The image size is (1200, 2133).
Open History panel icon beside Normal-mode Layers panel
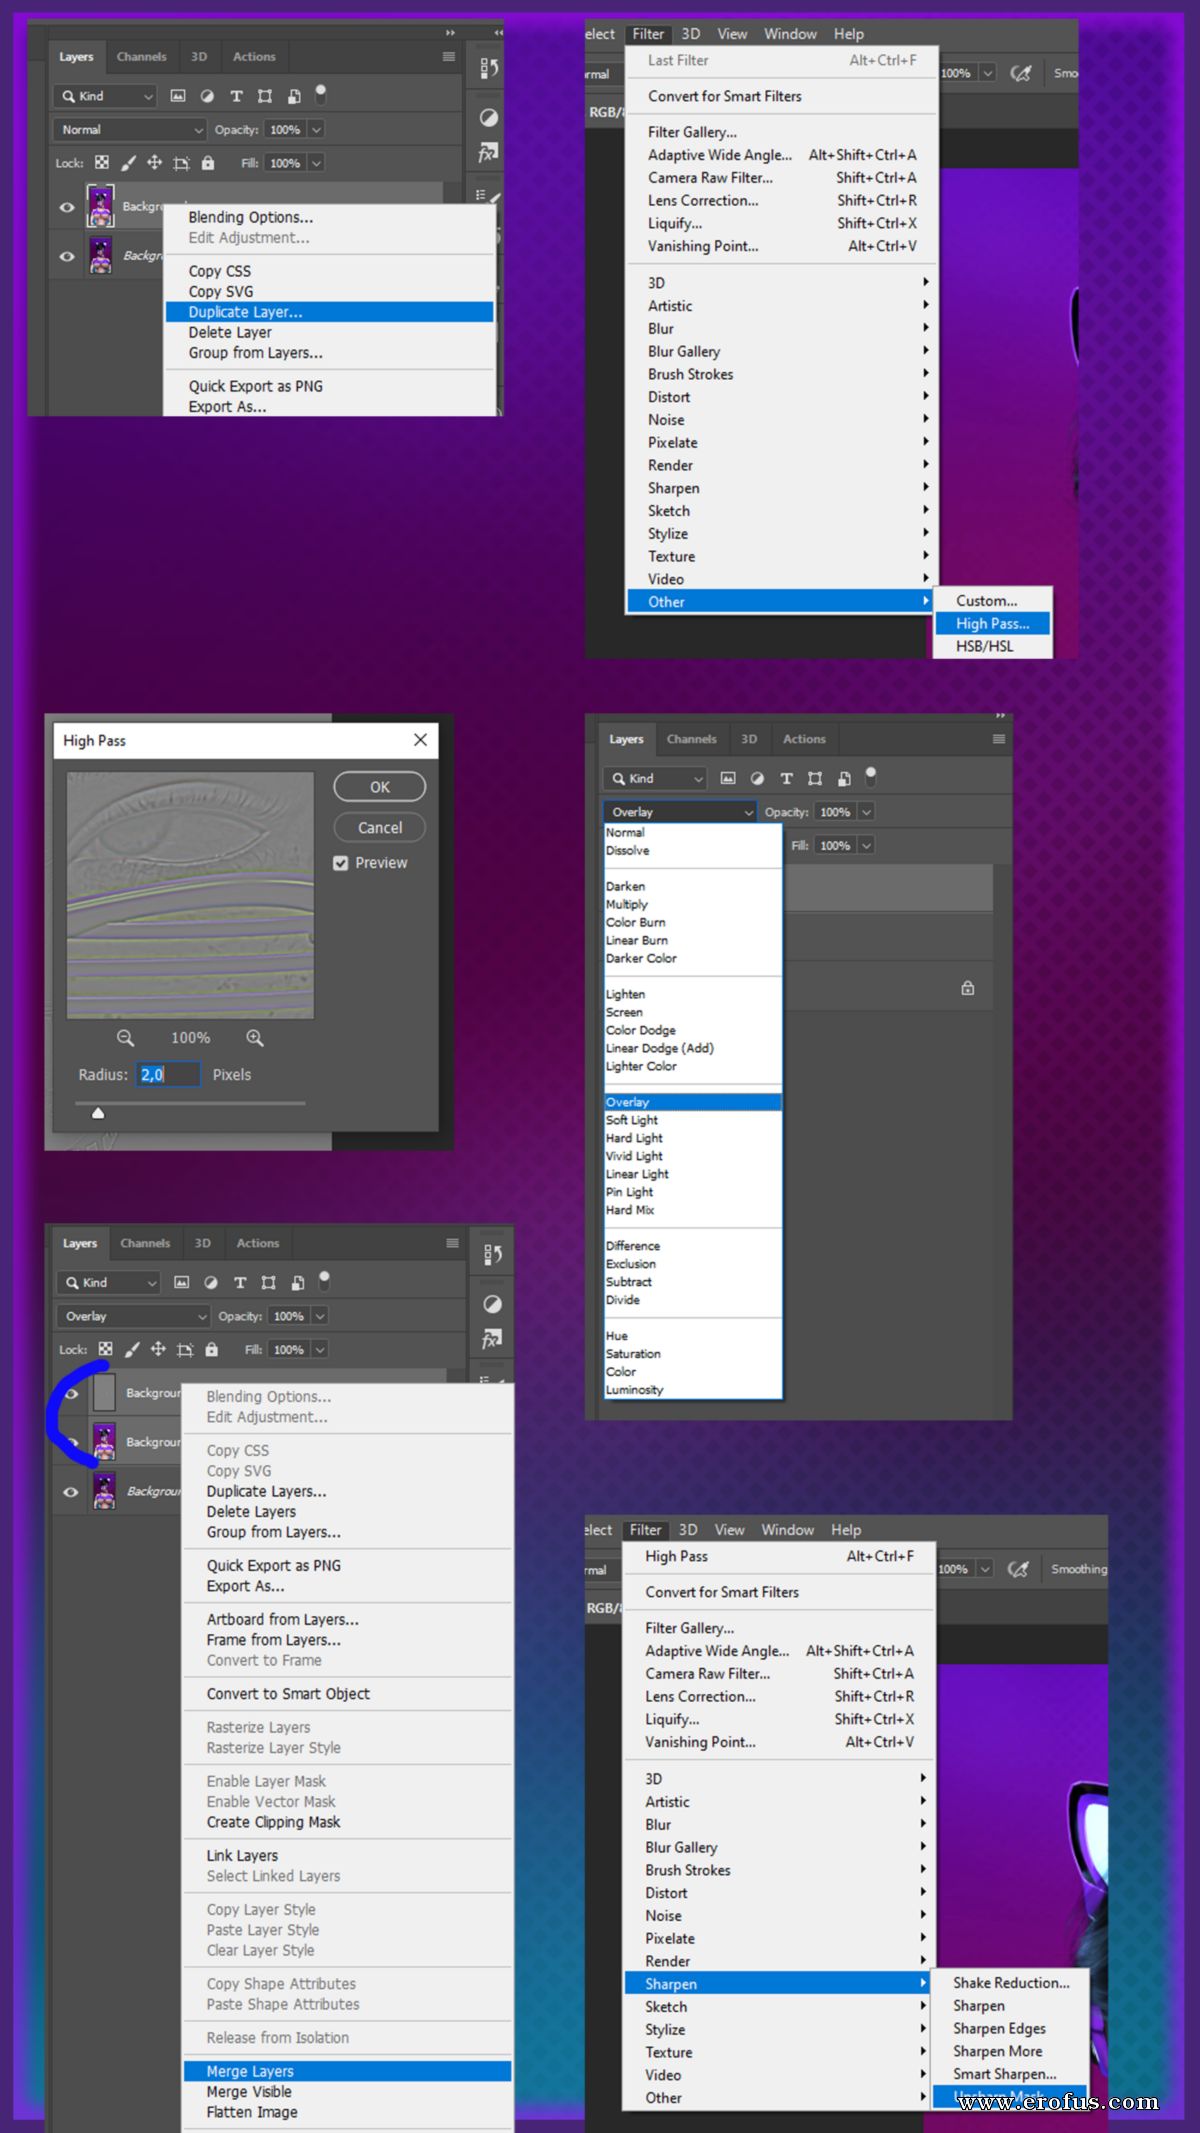pos(488,68)
